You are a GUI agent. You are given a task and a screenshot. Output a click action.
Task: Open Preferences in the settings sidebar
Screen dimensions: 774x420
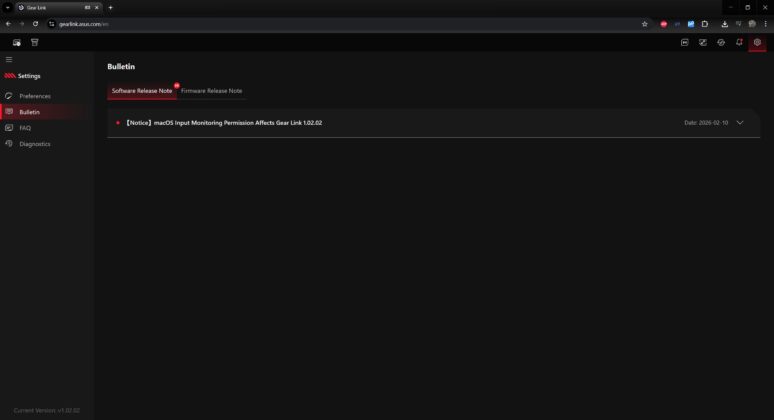[35, 96]
